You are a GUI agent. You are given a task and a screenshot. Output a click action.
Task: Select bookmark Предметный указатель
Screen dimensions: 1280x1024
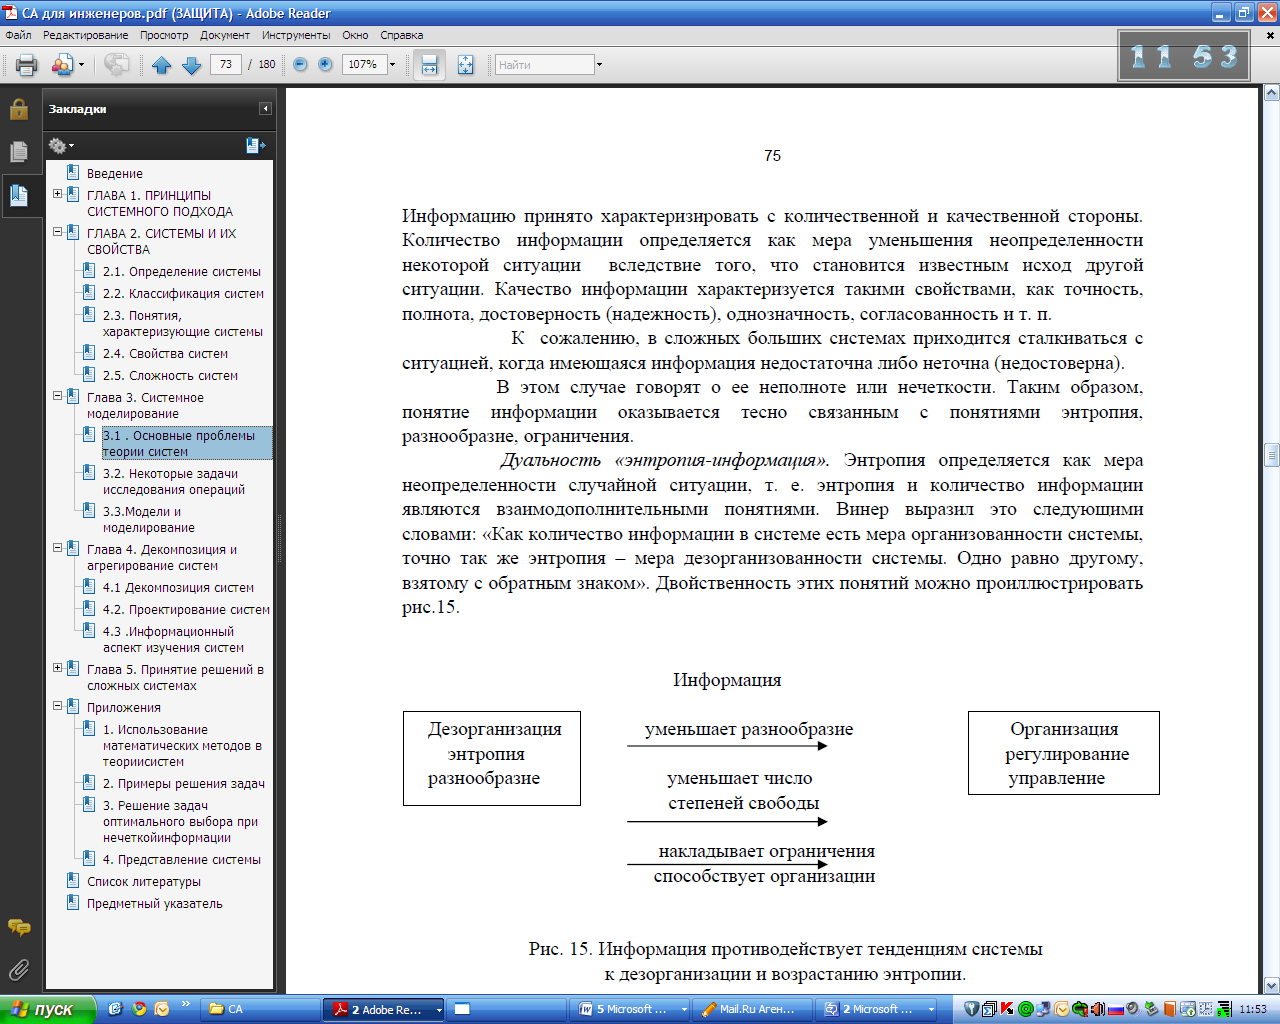click(154, 904)
